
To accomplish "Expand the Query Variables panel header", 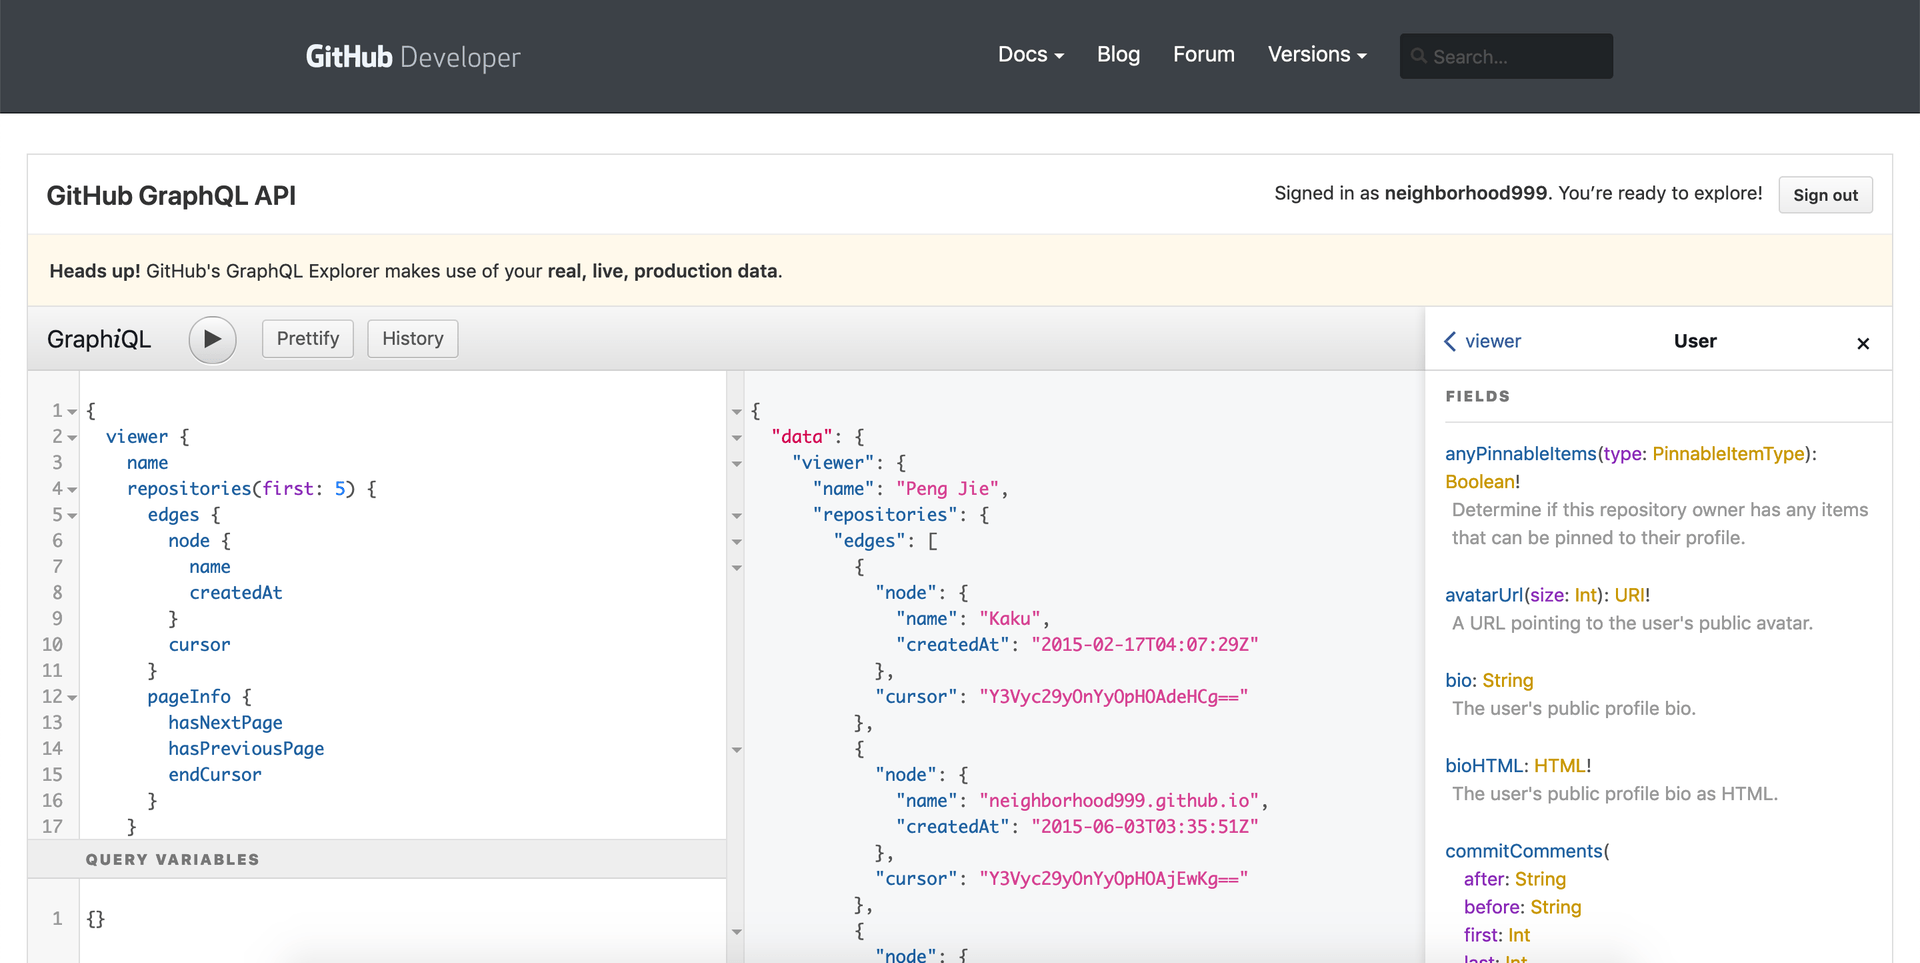I will point(376,859).
